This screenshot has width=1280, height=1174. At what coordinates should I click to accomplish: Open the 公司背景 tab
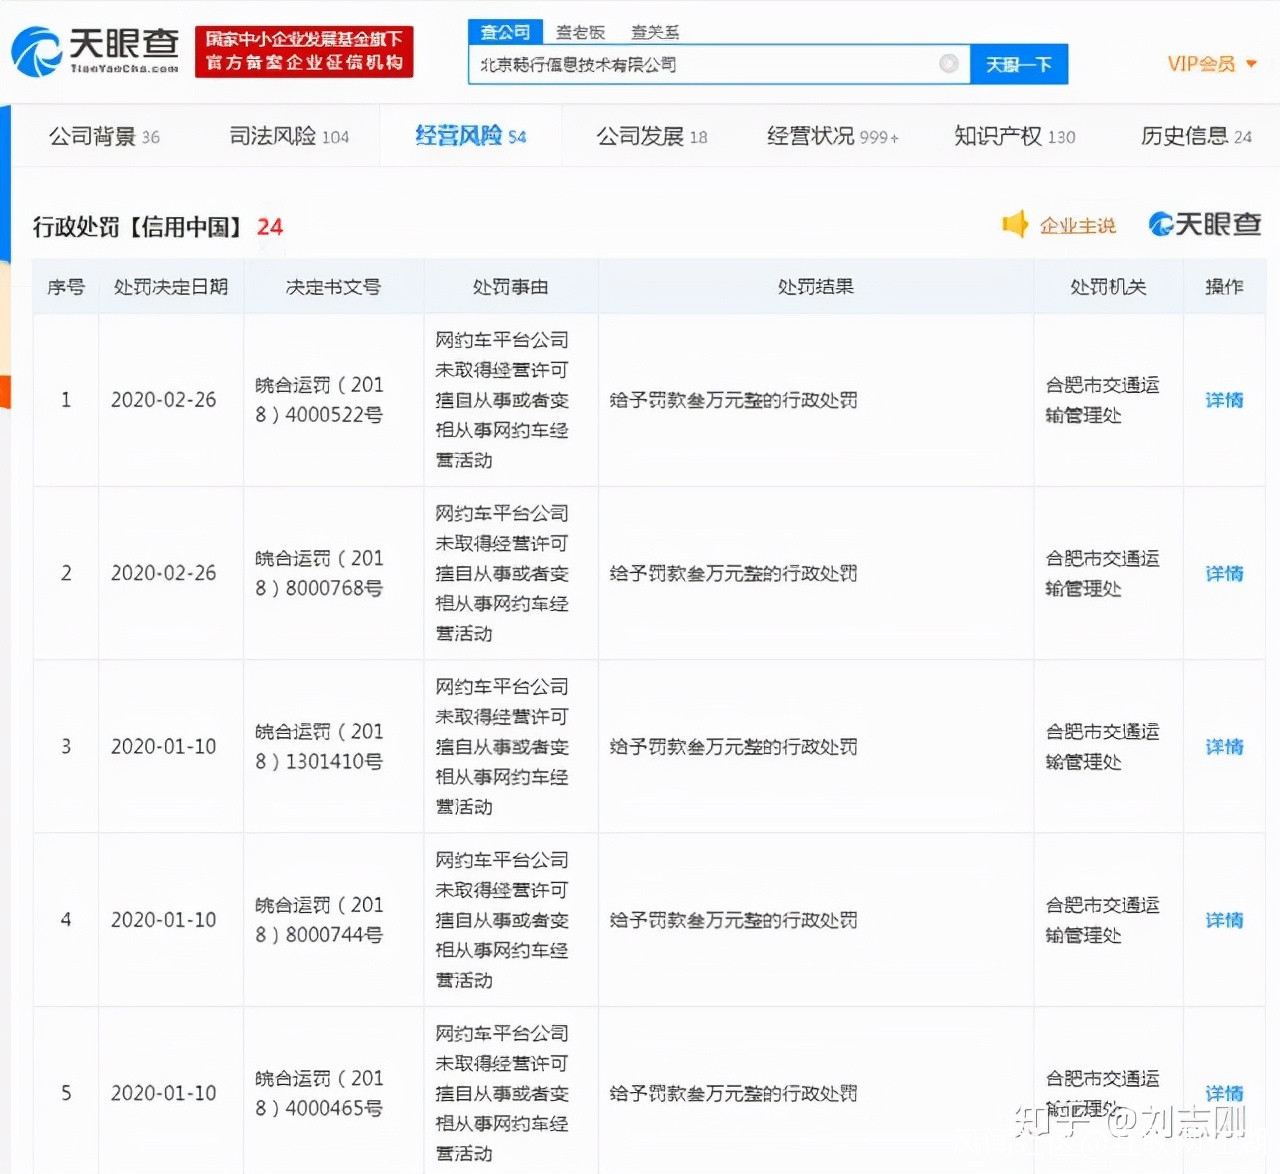point(104,136)
